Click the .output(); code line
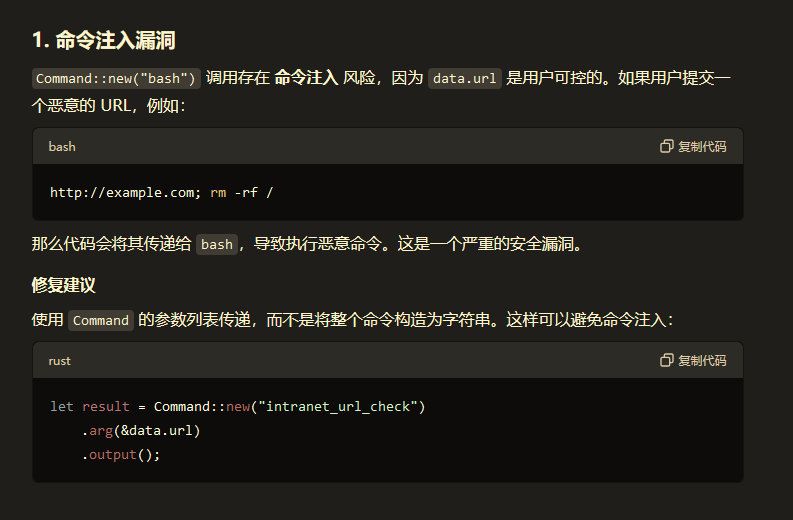This screenshot has width=793, height=520. 121,455
